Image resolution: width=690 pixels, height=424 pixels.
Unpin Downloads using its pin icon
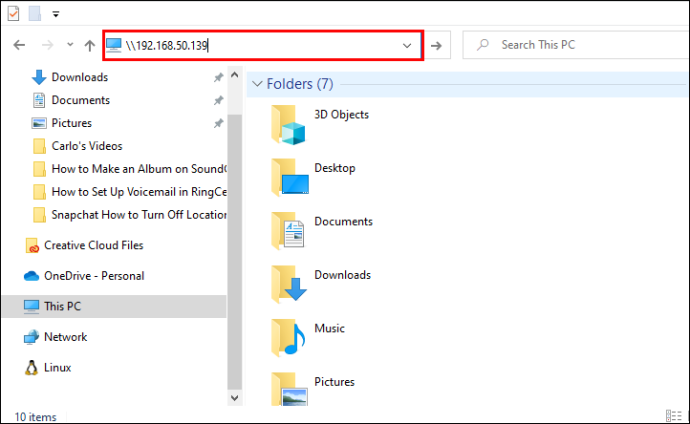pyautogui.click(x=218, y=77)
